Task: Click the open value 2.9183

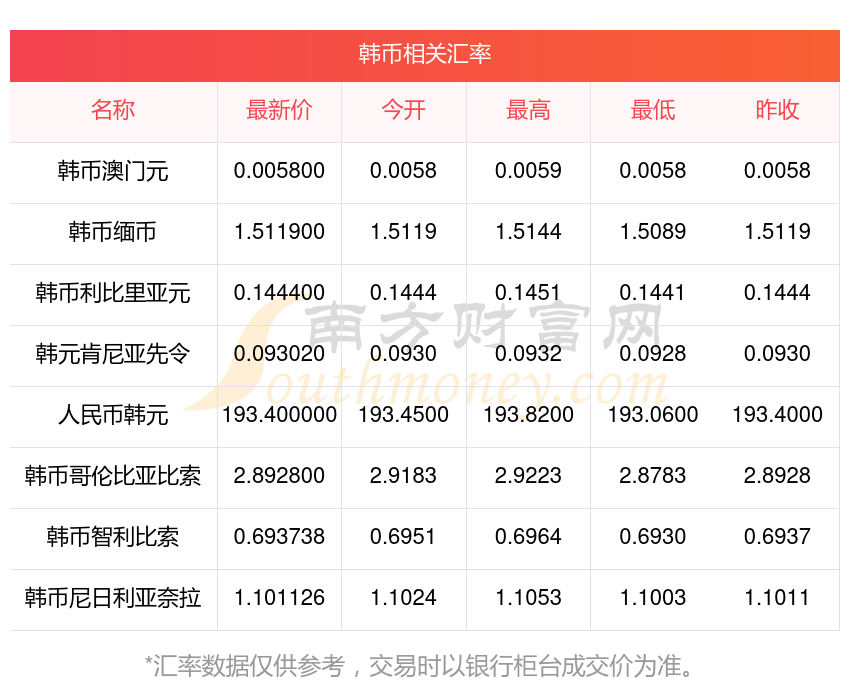Action: [403, 476]
